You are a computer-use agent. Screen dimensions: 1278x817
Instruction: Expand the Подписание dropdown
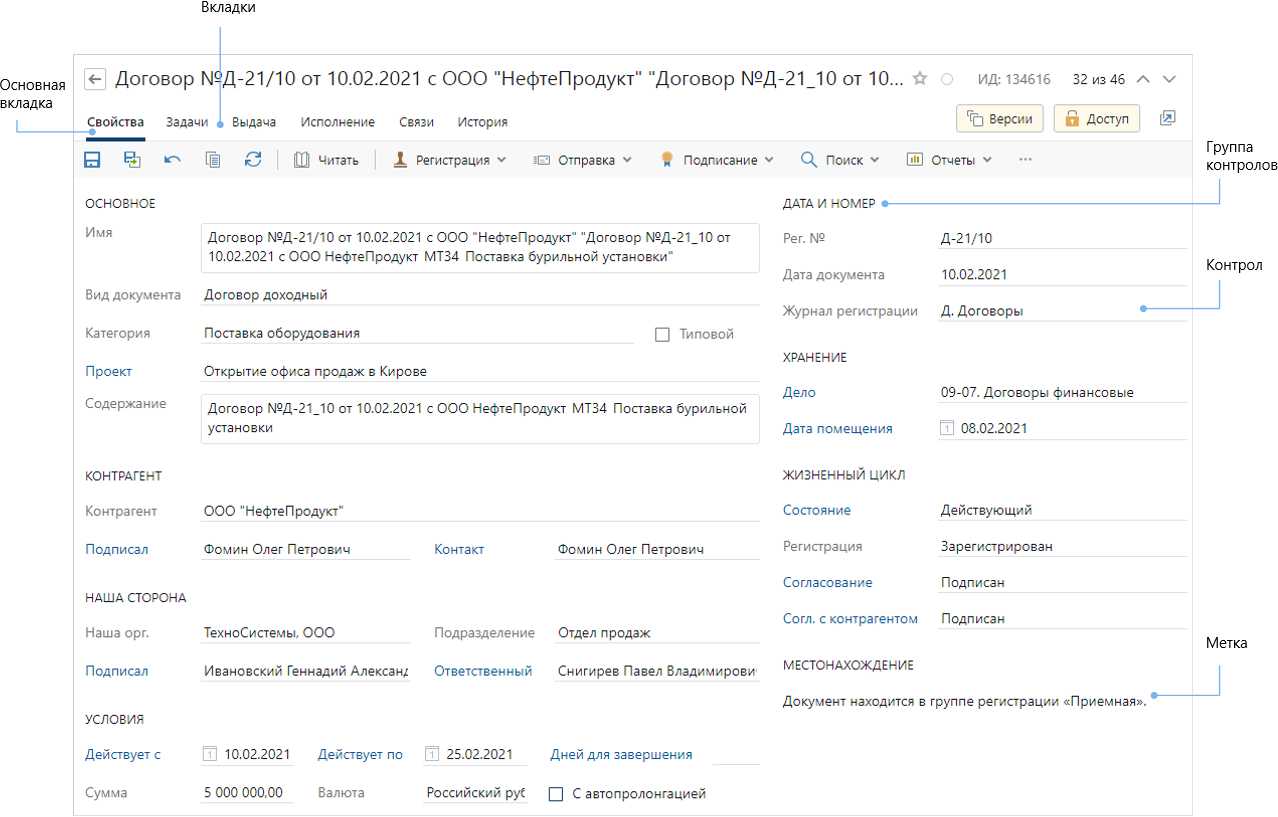coord(717,159)
